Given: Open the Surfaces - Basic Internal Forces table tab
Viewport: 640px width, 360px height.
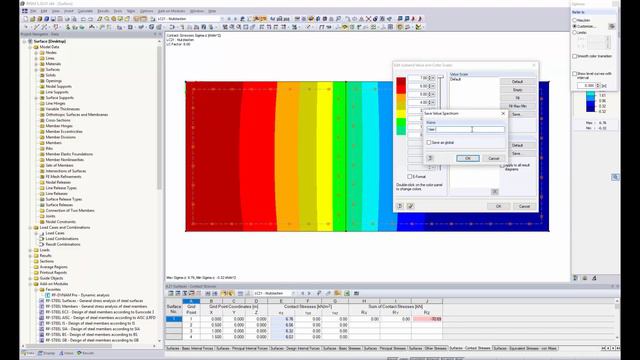Looking at the screenshot, I should click(x=189, y=348).
